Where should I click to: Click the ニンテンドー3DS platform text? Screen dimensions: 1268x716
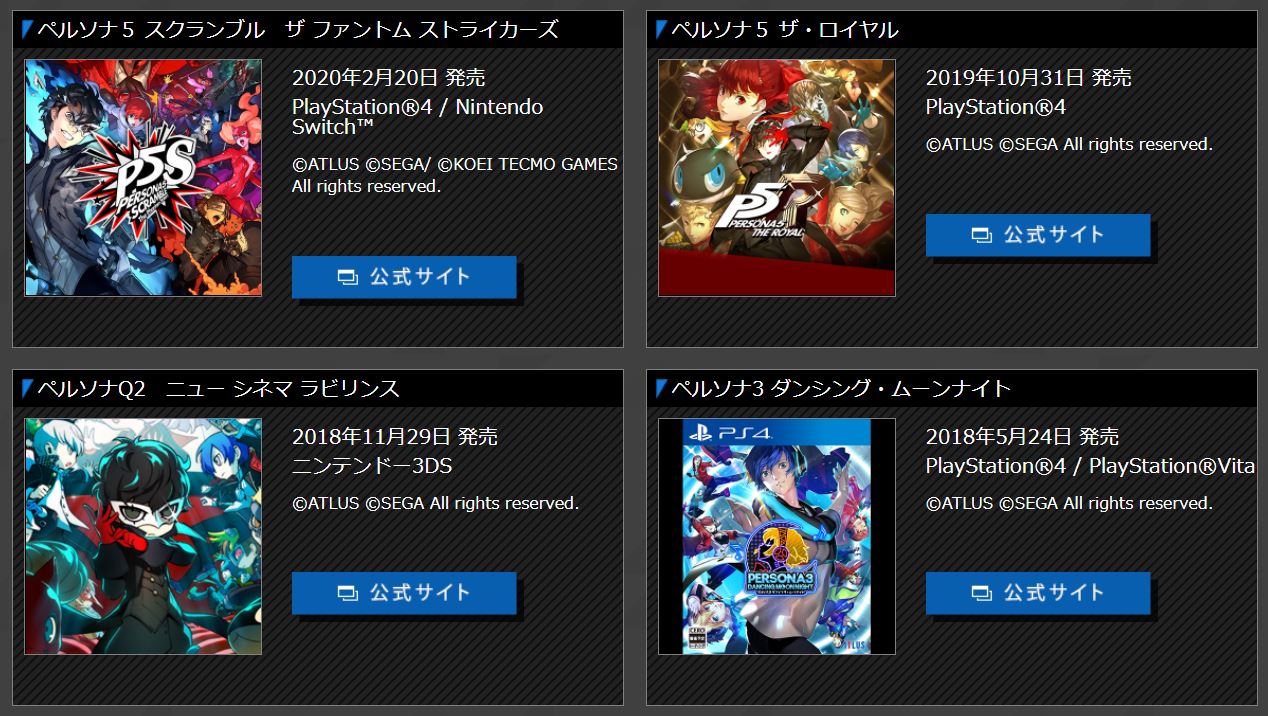[x=372, y=466]
